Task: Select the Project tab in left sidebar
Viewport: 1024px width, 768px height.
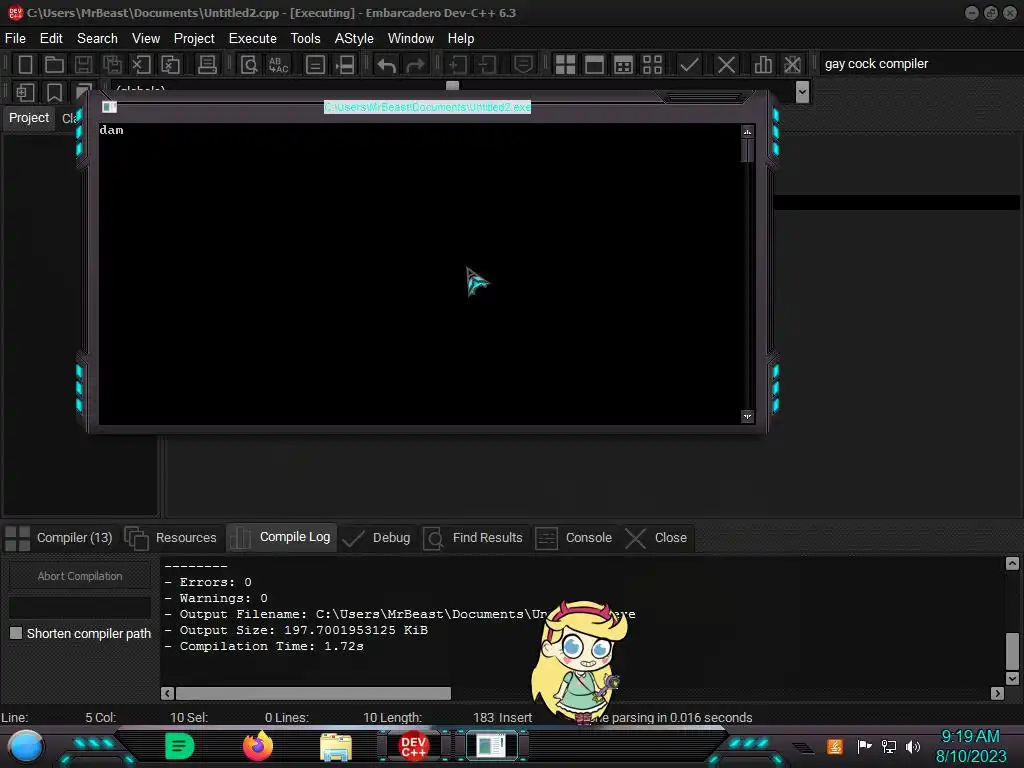Action: click(x=29, y=118)
